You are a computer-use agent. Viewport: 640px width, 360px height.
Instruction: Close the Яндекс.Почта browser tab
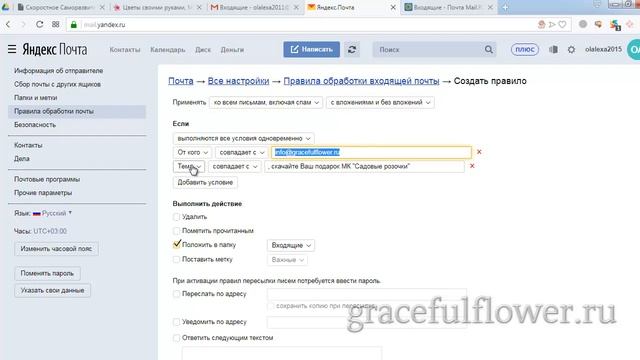(x=393, y=7)
